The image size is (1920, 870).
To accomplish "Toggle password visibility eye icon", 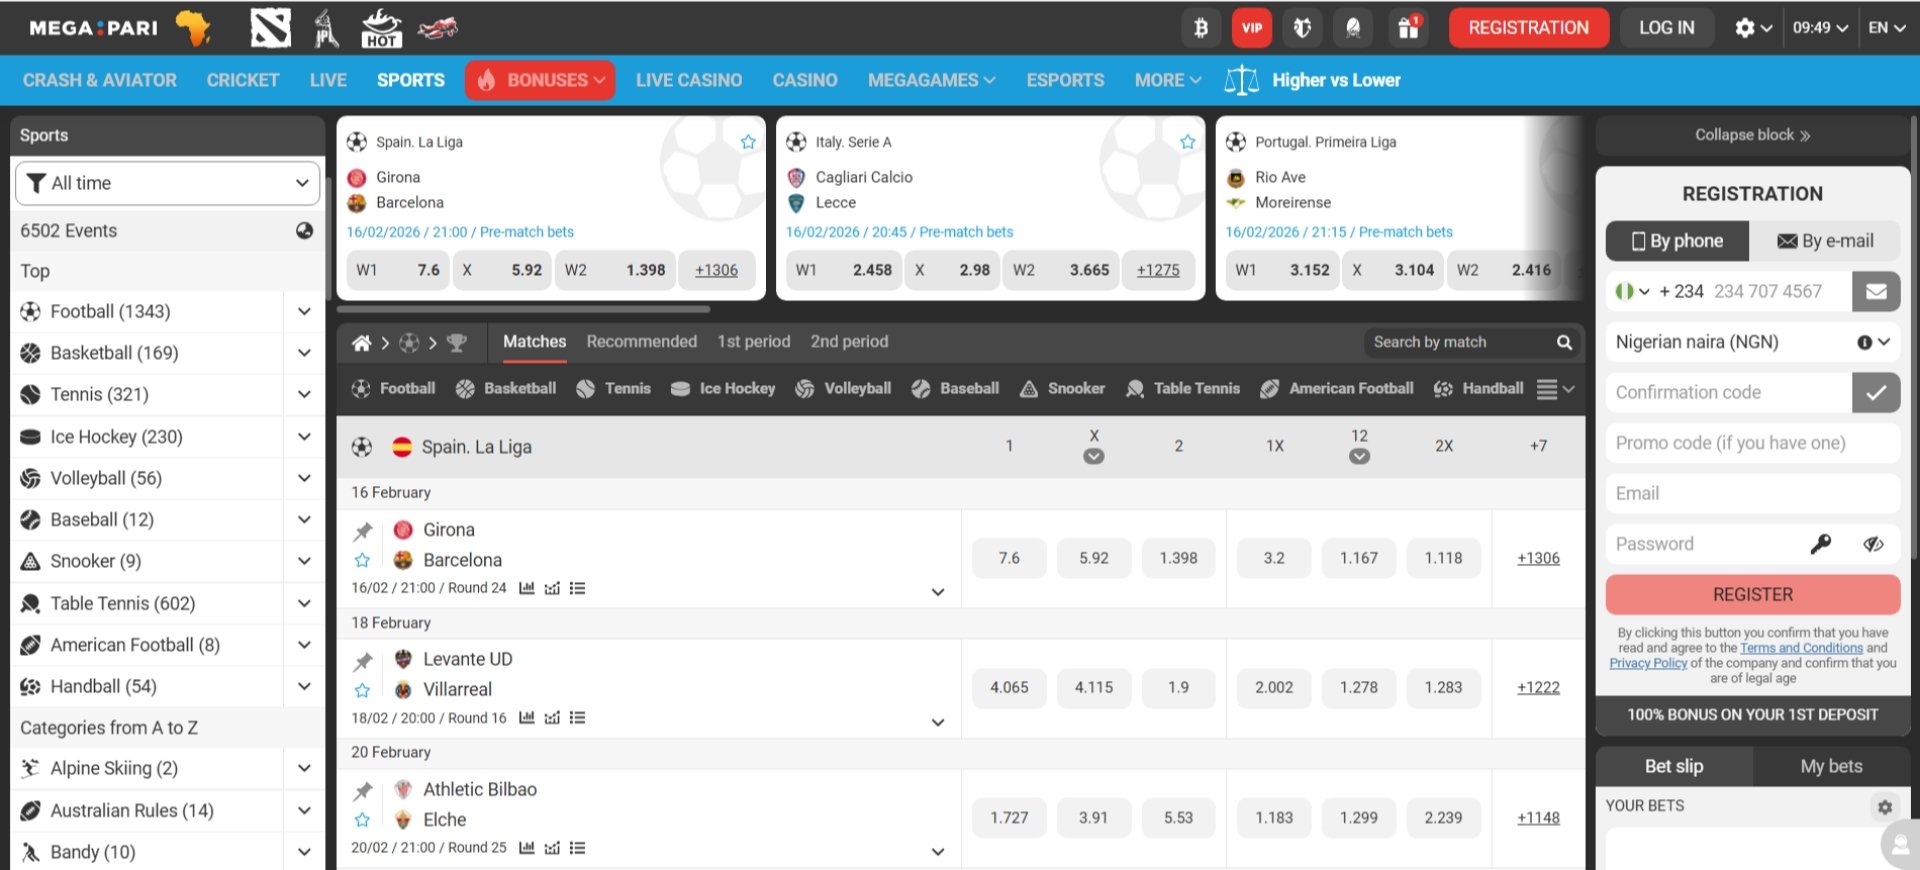I will coord(1873,544).
